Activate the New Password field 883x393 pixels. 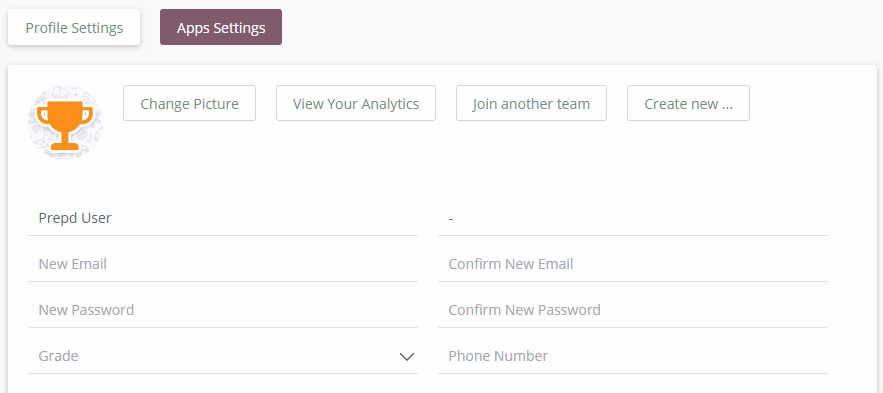point(223,310)
